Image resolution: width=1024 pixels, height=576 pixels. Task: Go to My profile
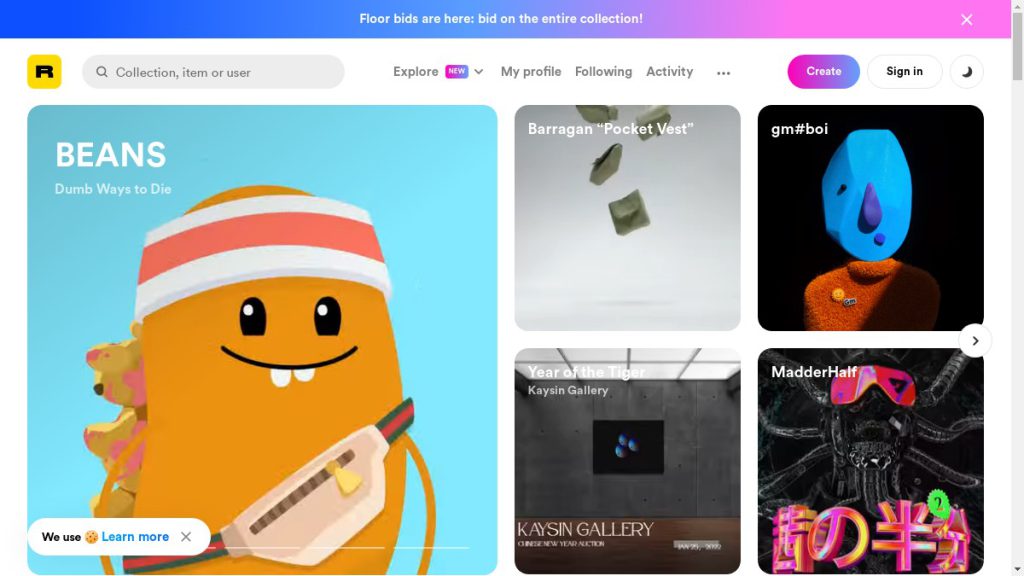(531, 72)
